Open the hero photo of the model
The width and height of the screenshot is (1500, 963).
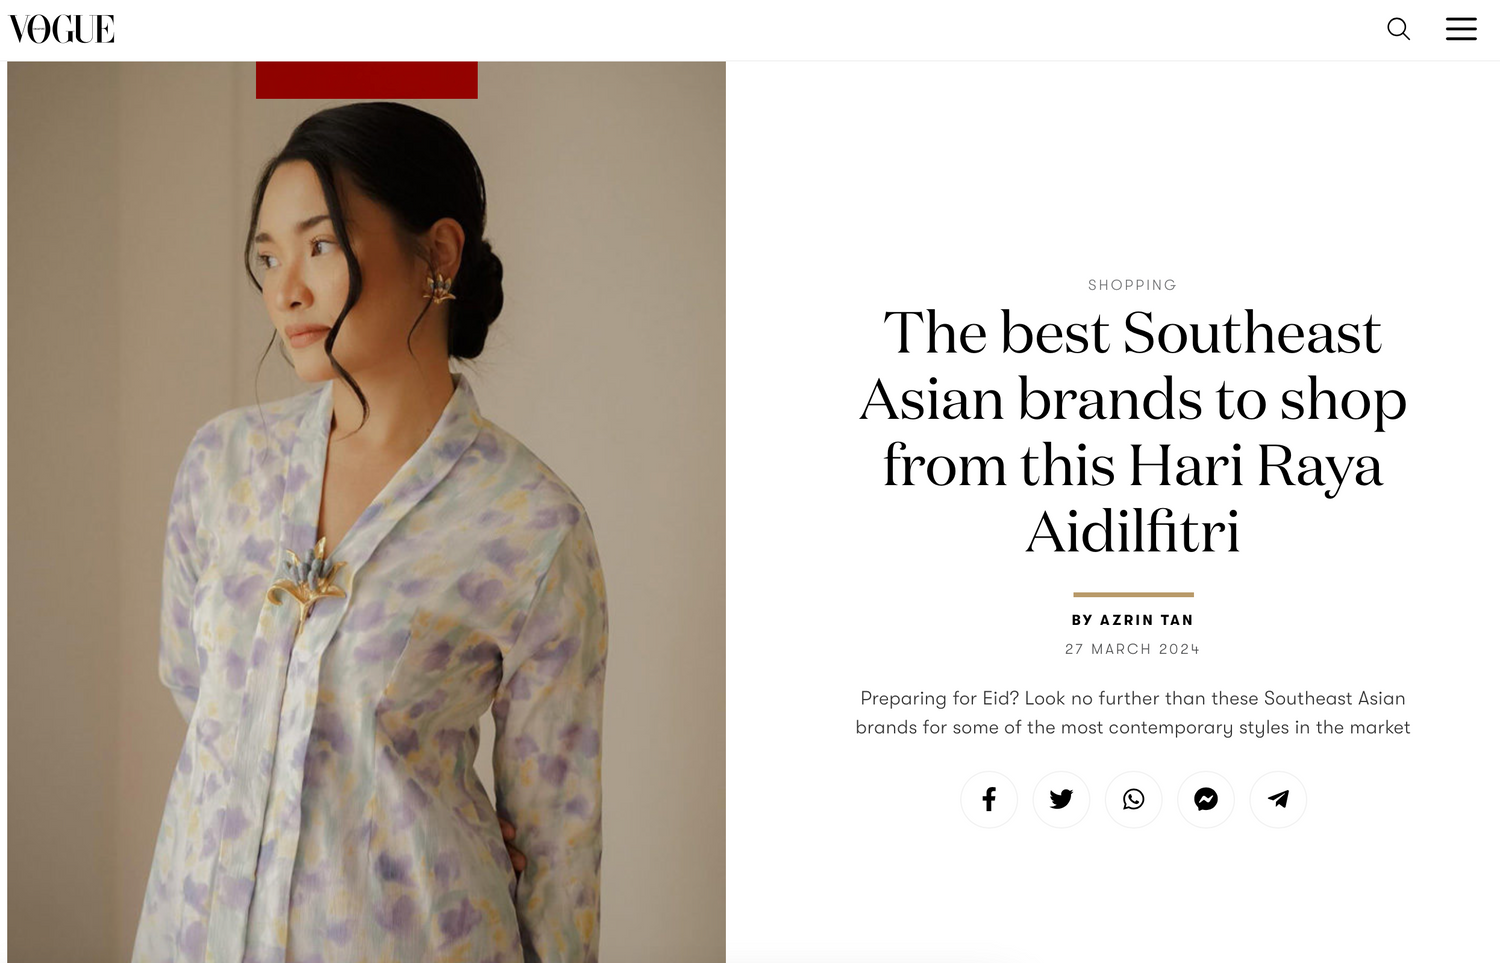tap(366, 512)
